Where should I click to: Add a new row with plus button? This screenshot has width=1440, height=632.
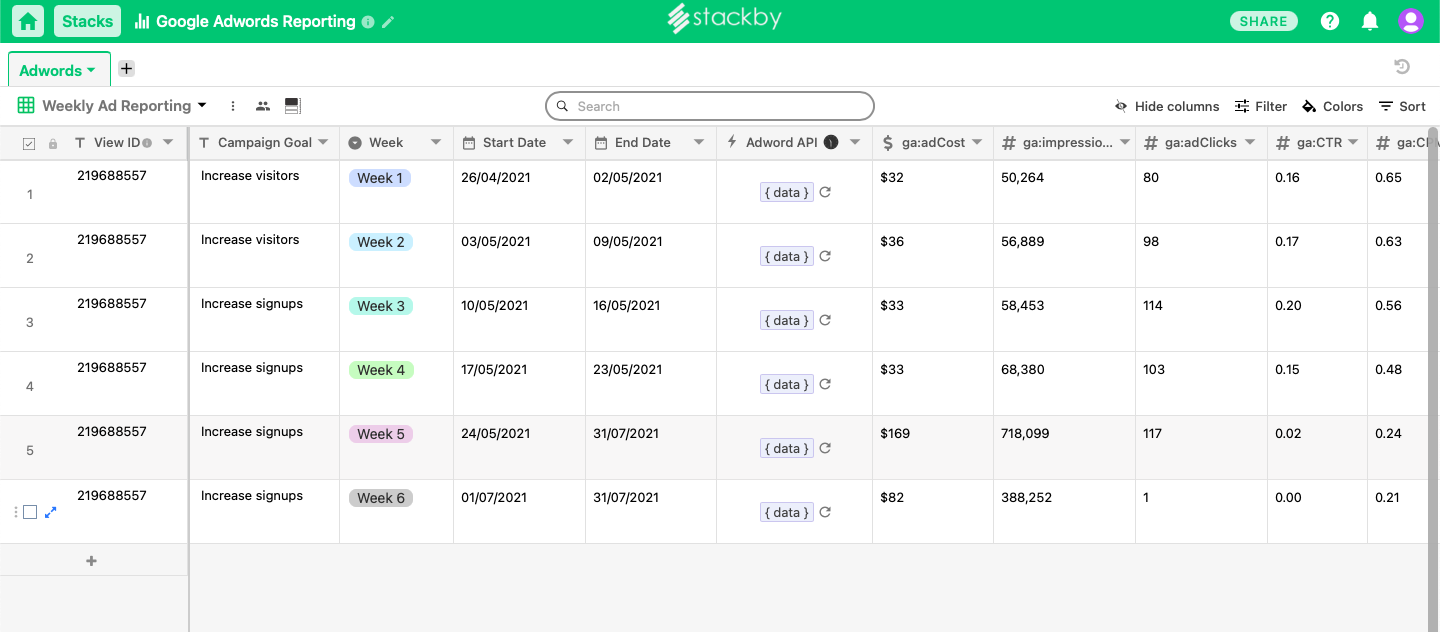[92, 561]
